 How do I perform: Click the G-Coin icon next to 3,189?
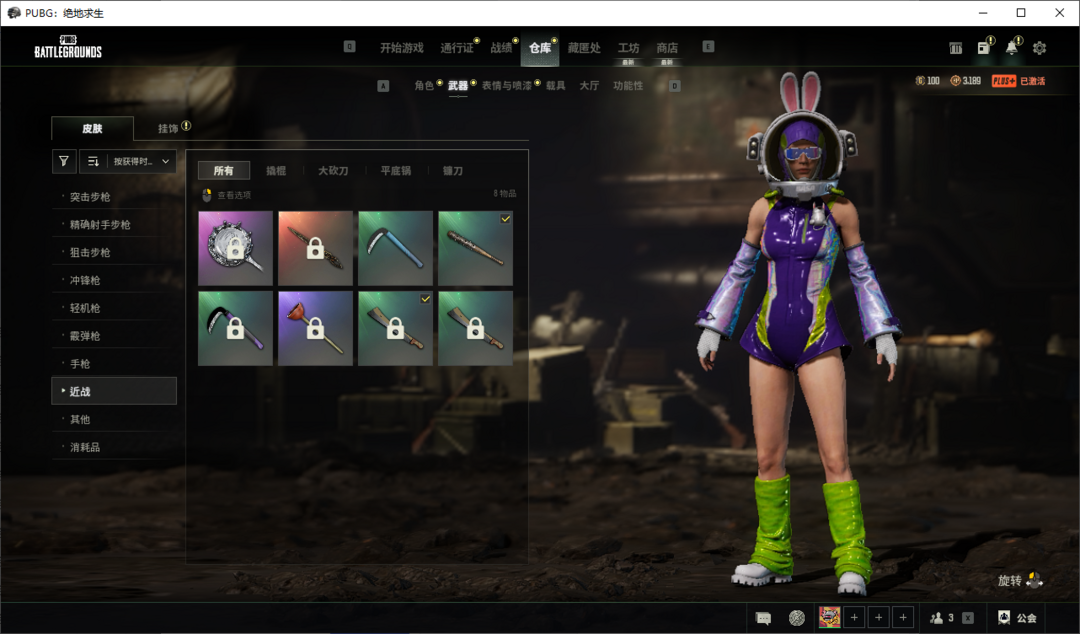(x=955, y=81)
